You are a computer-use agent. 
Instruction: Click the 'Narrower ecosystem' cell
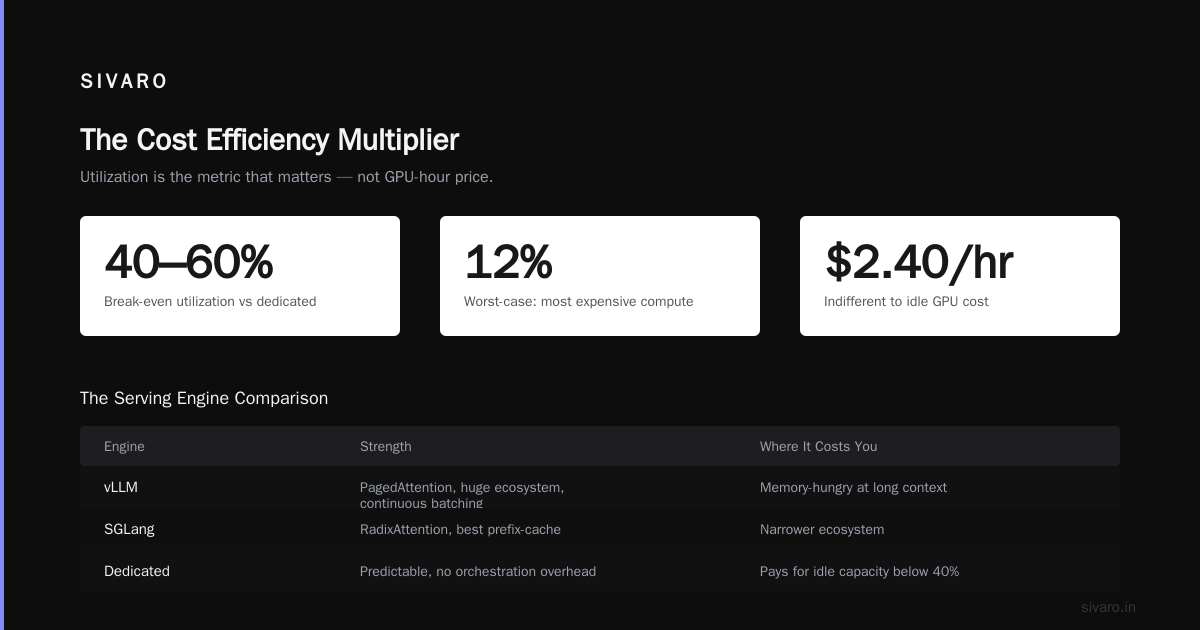[822, 529]
